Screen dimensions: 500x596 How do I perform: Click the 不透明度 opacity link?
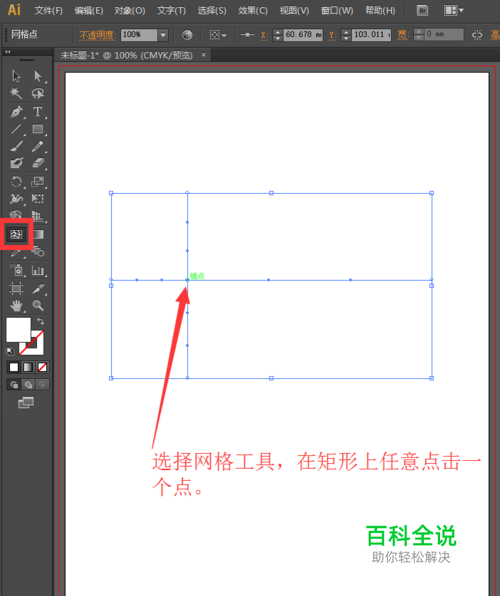(97, 35)
